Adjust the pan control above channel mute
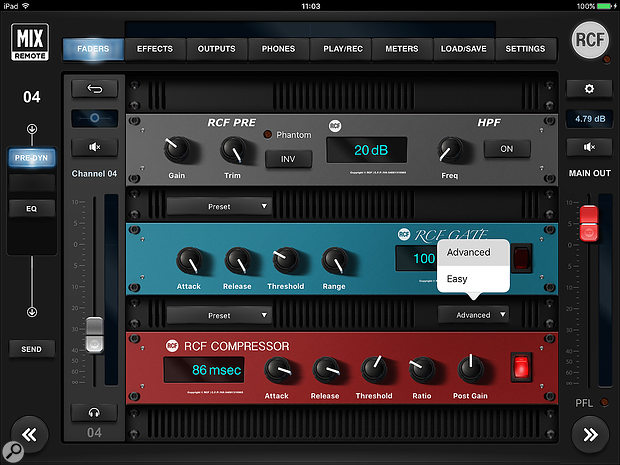Viewport: 620px width, 465px height. [95, 118]
